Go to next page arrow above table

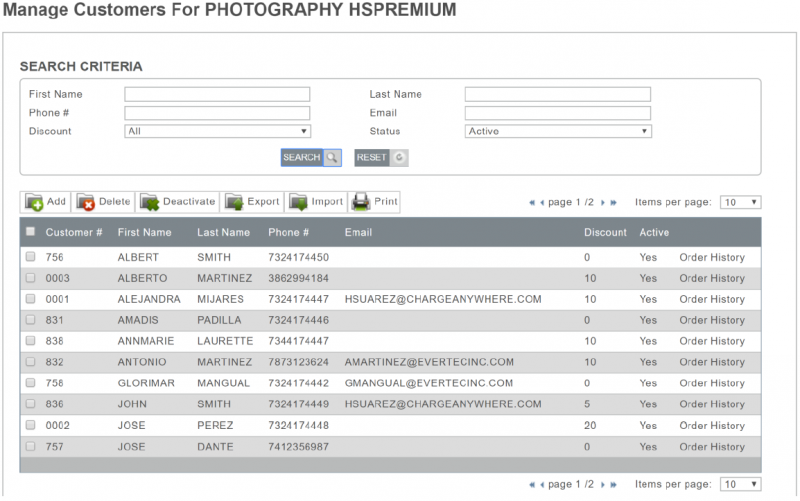[x=602, y=203]
